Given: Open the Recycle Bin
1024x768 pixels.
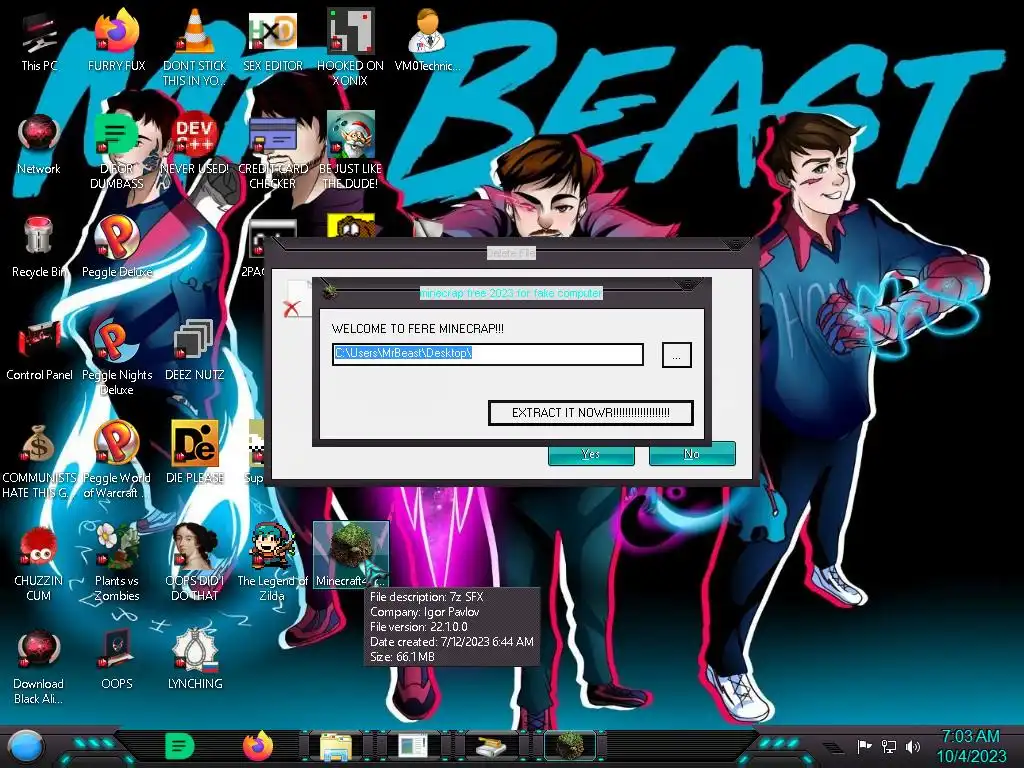Looking at the screenshot, I should point(39,247).
